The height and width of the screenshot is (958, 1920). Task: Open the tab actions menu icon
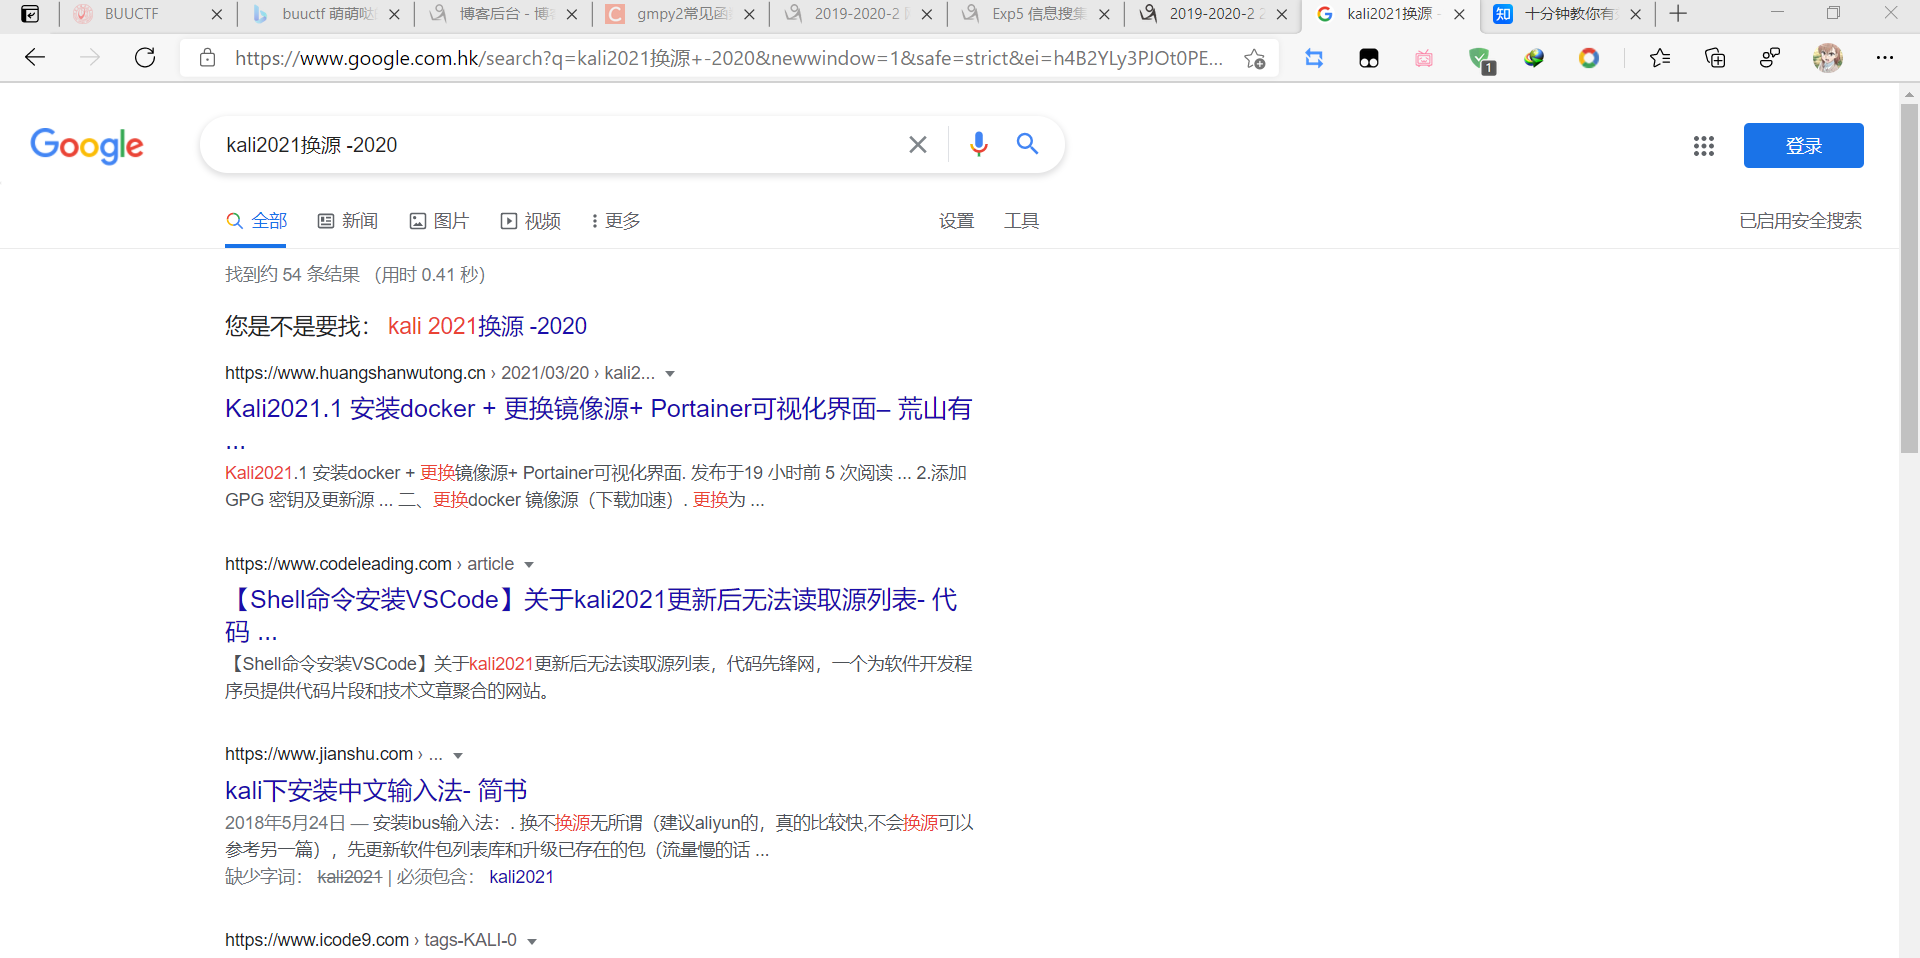point(30,14)
